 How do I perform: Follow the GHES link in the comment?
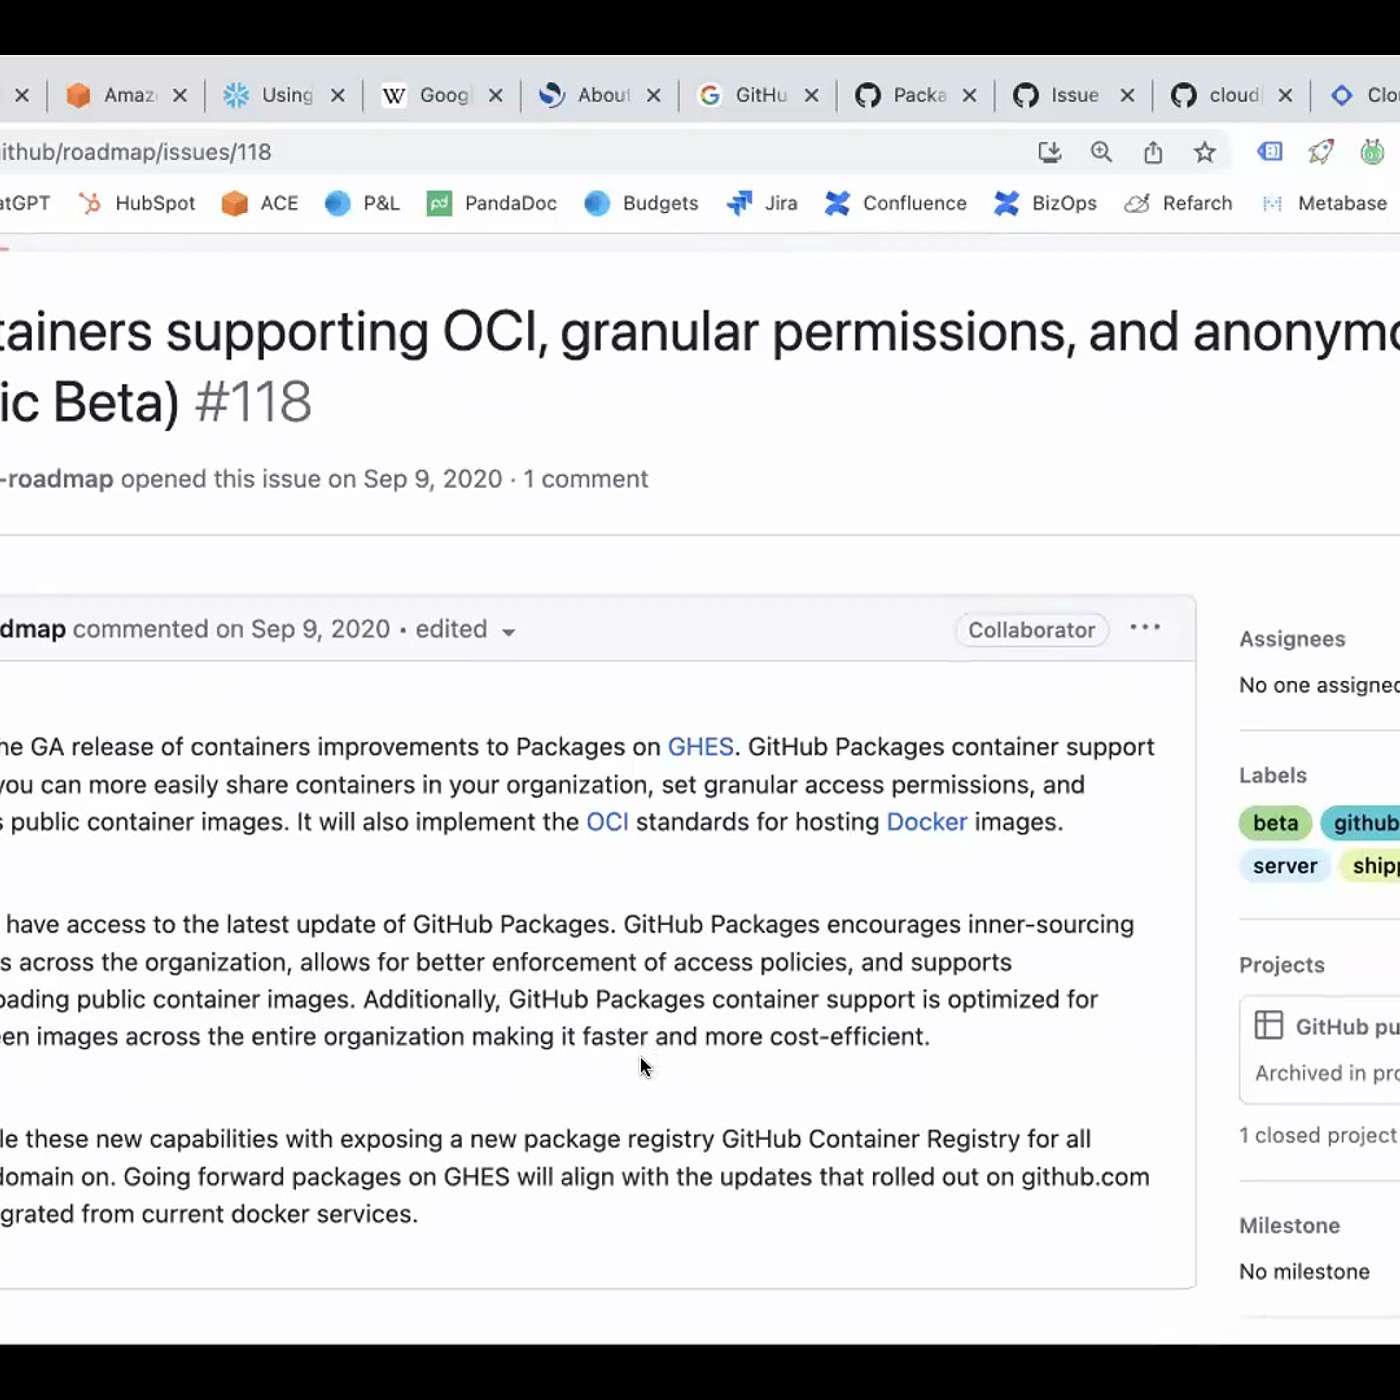[700, 747]
